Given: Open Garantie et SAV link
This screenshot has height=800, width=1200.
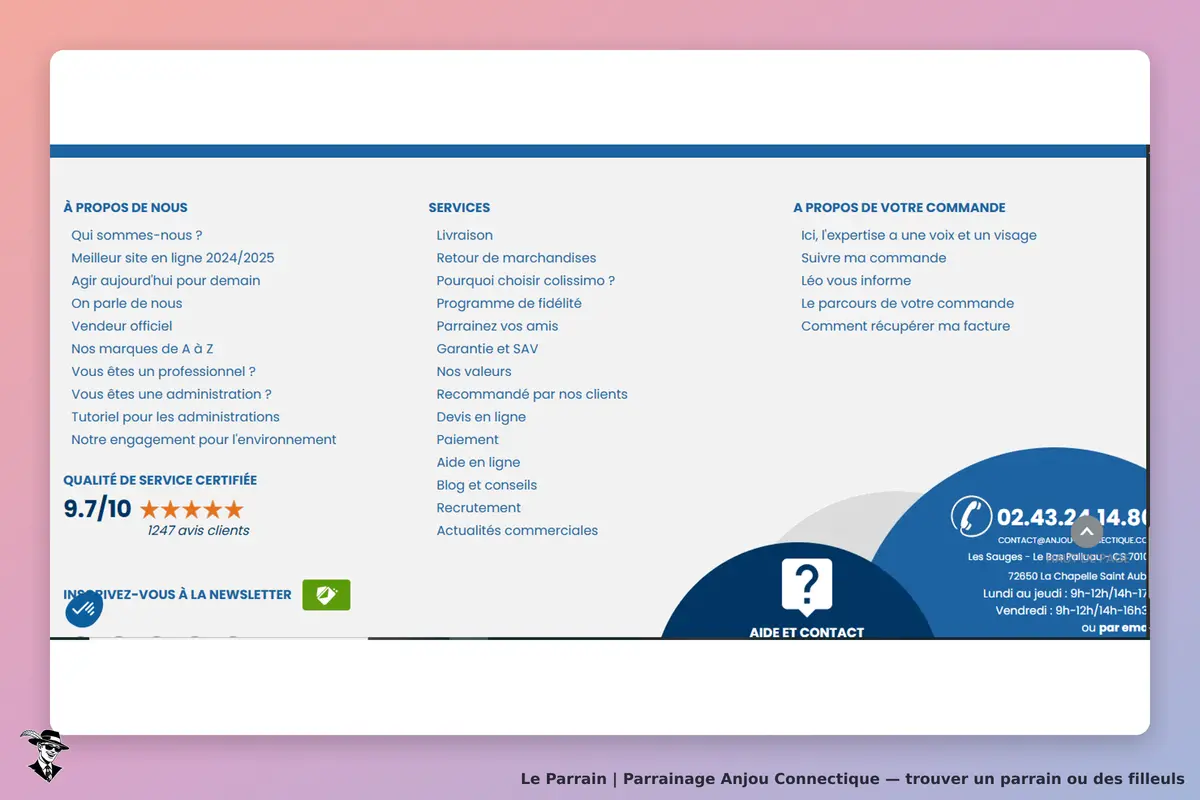Looking at the screenshot, I should 488,349.
